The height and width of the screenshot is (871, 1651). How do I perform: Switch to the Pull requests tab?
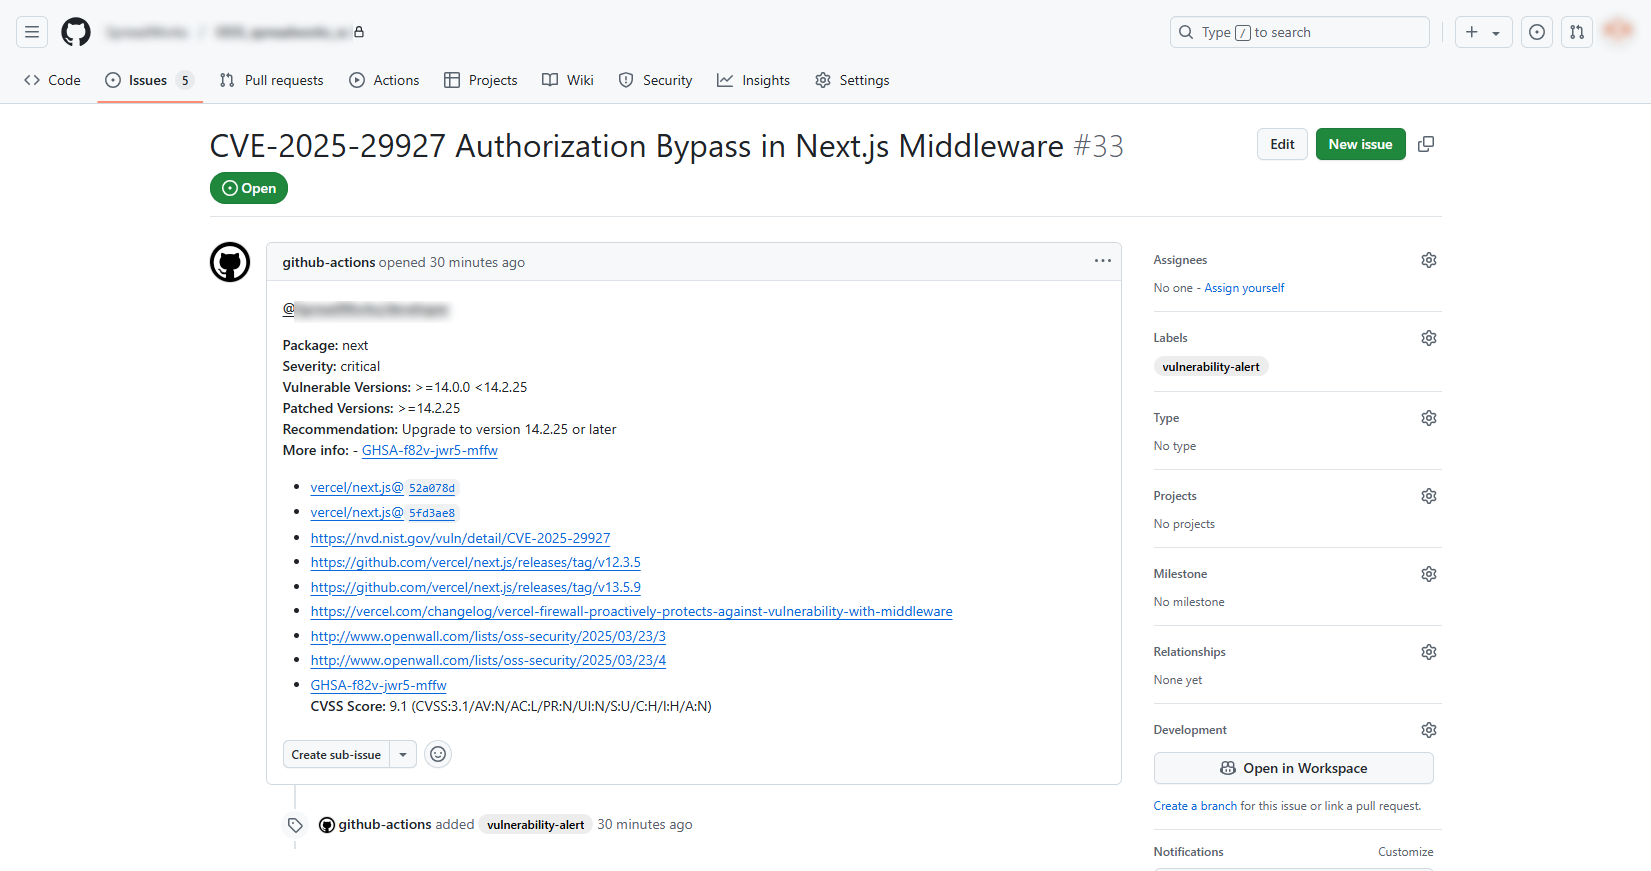pos(272,80)
